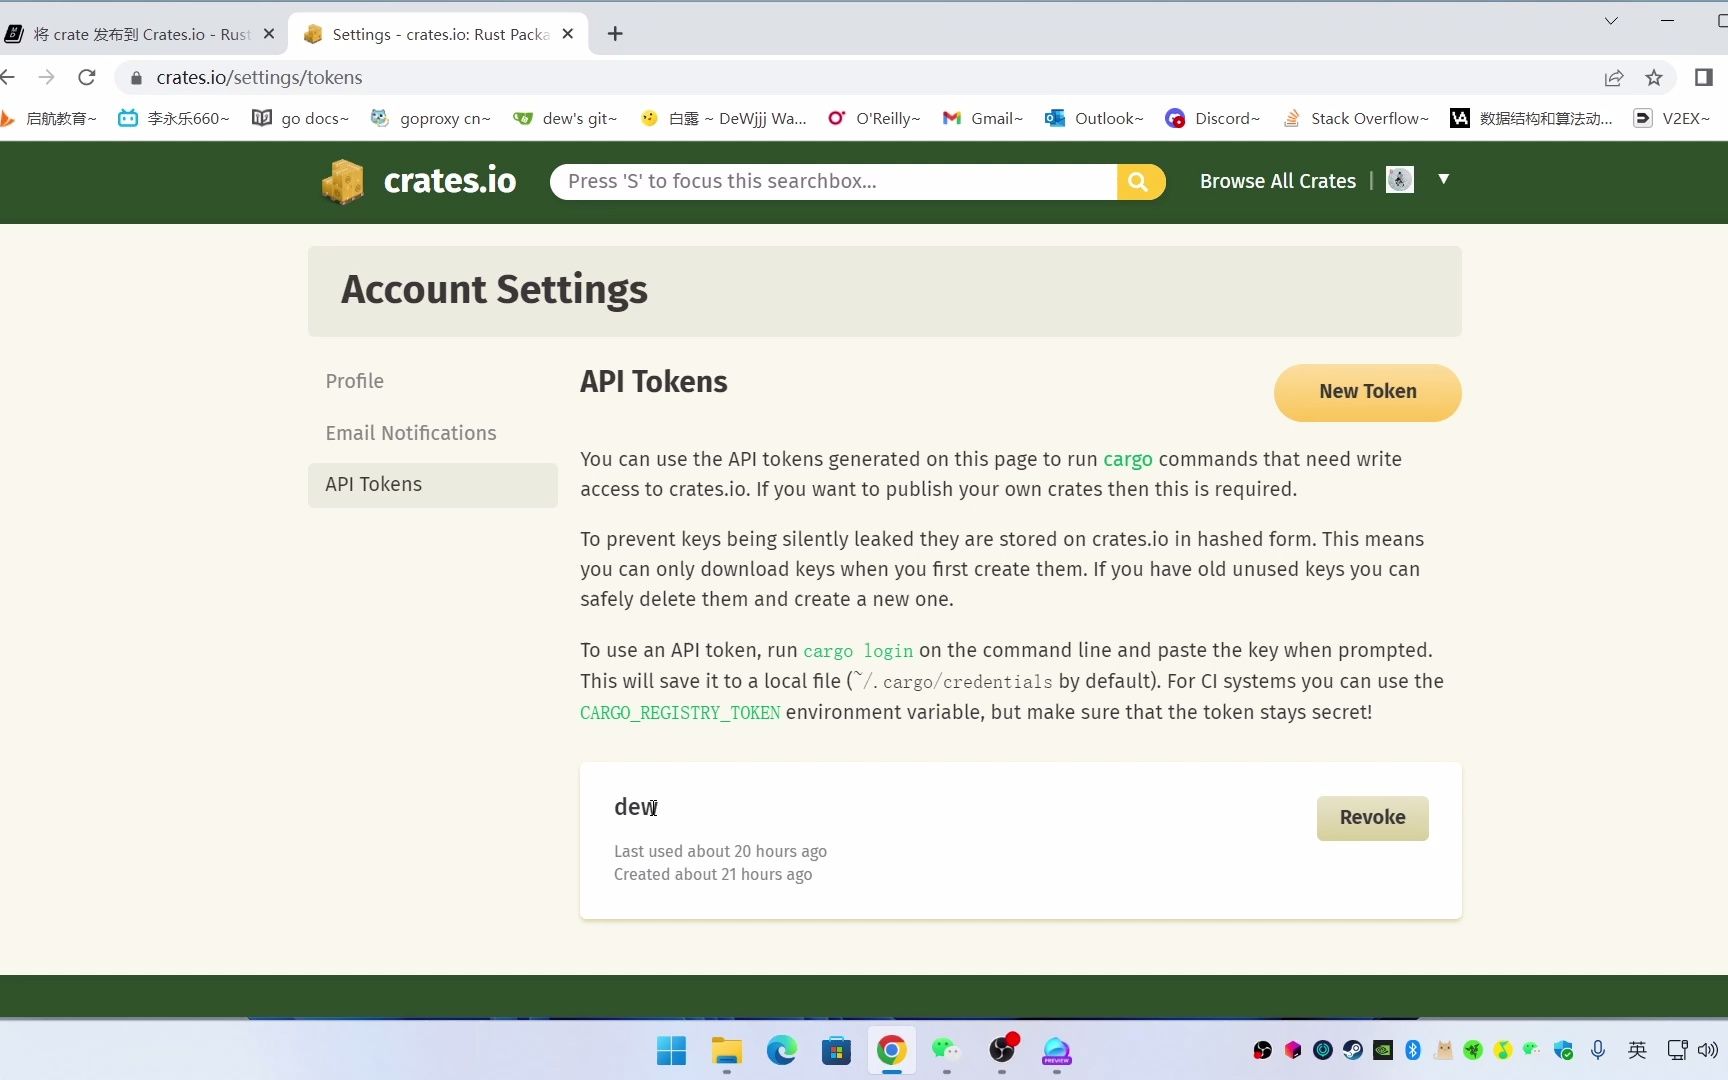Click the crates.io cheese-box logo icon

pos(343,181)
